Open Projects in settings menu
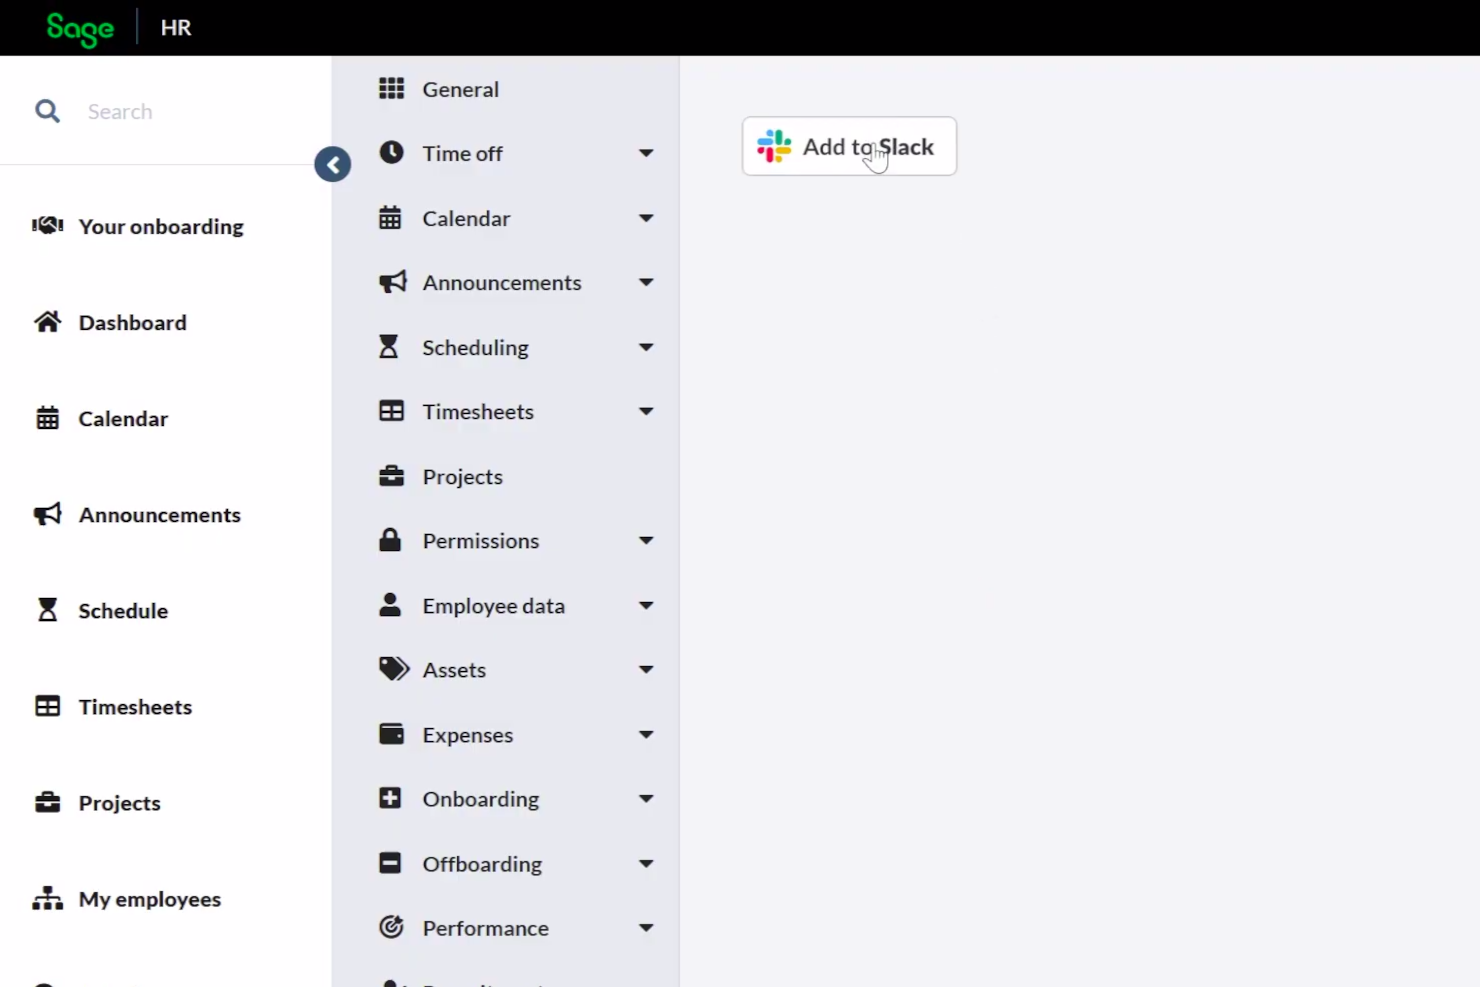1480x987 pixels. [462, 477]
